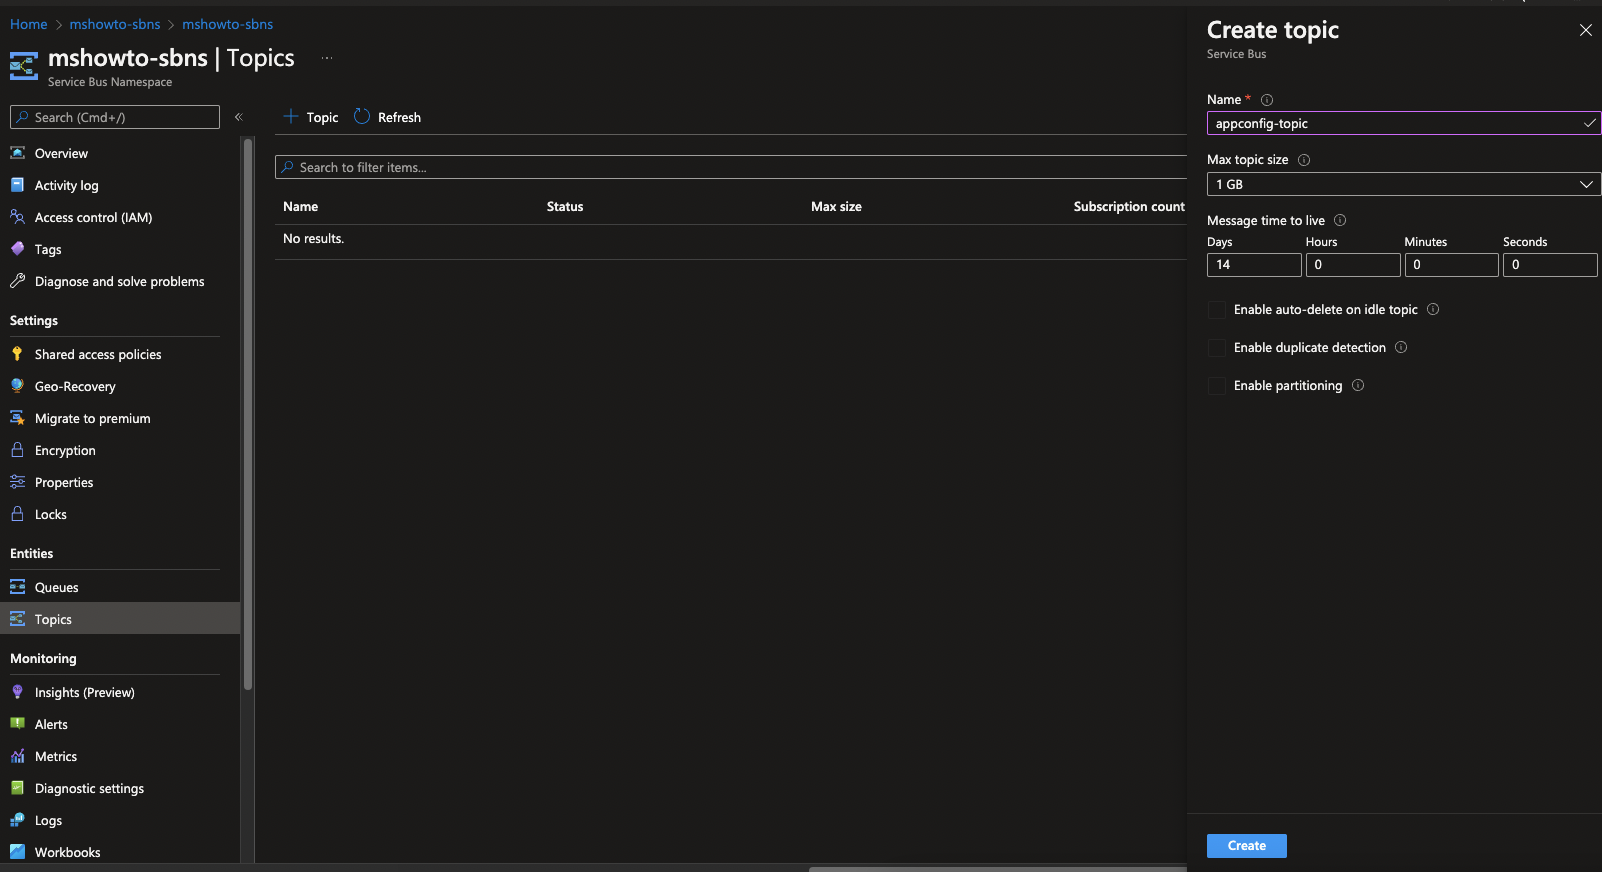Viewport: 1602px width, 872px height.
Task: Click the Metrics chart icon
Action: (17, 756)
